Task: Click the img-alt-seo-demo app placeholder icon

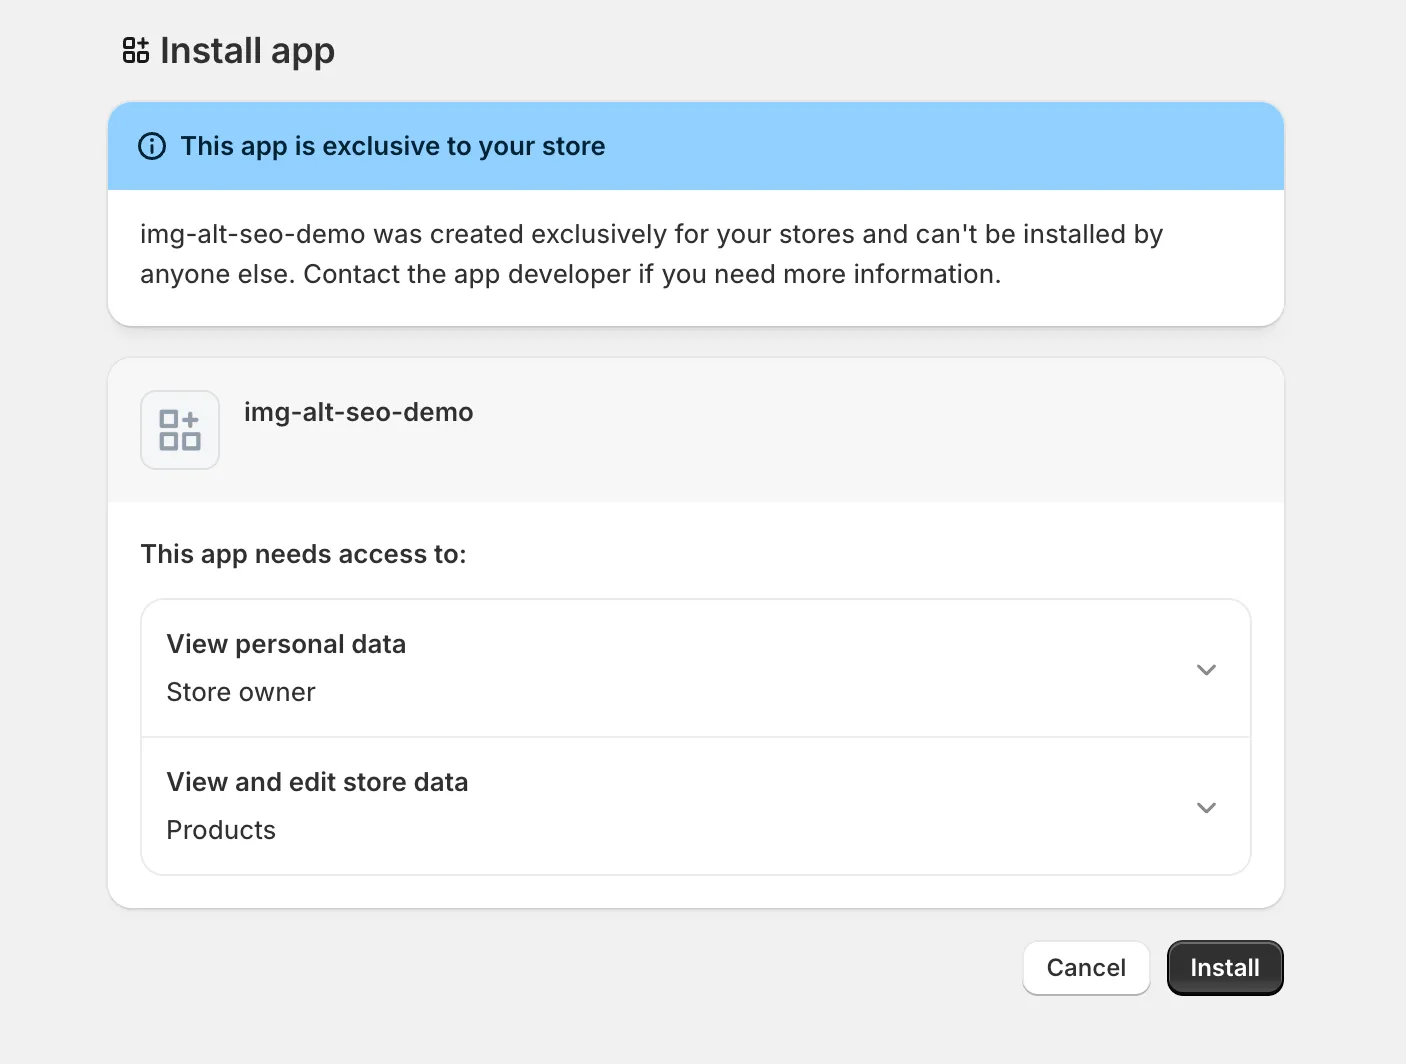Action: point(180,430)
